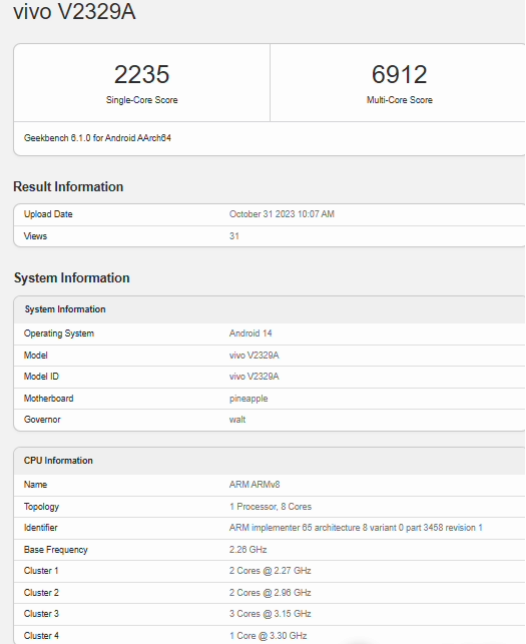The image size is (526, 644).
Task: Select the 2235 single-core score value
Action: pos(142,74)
